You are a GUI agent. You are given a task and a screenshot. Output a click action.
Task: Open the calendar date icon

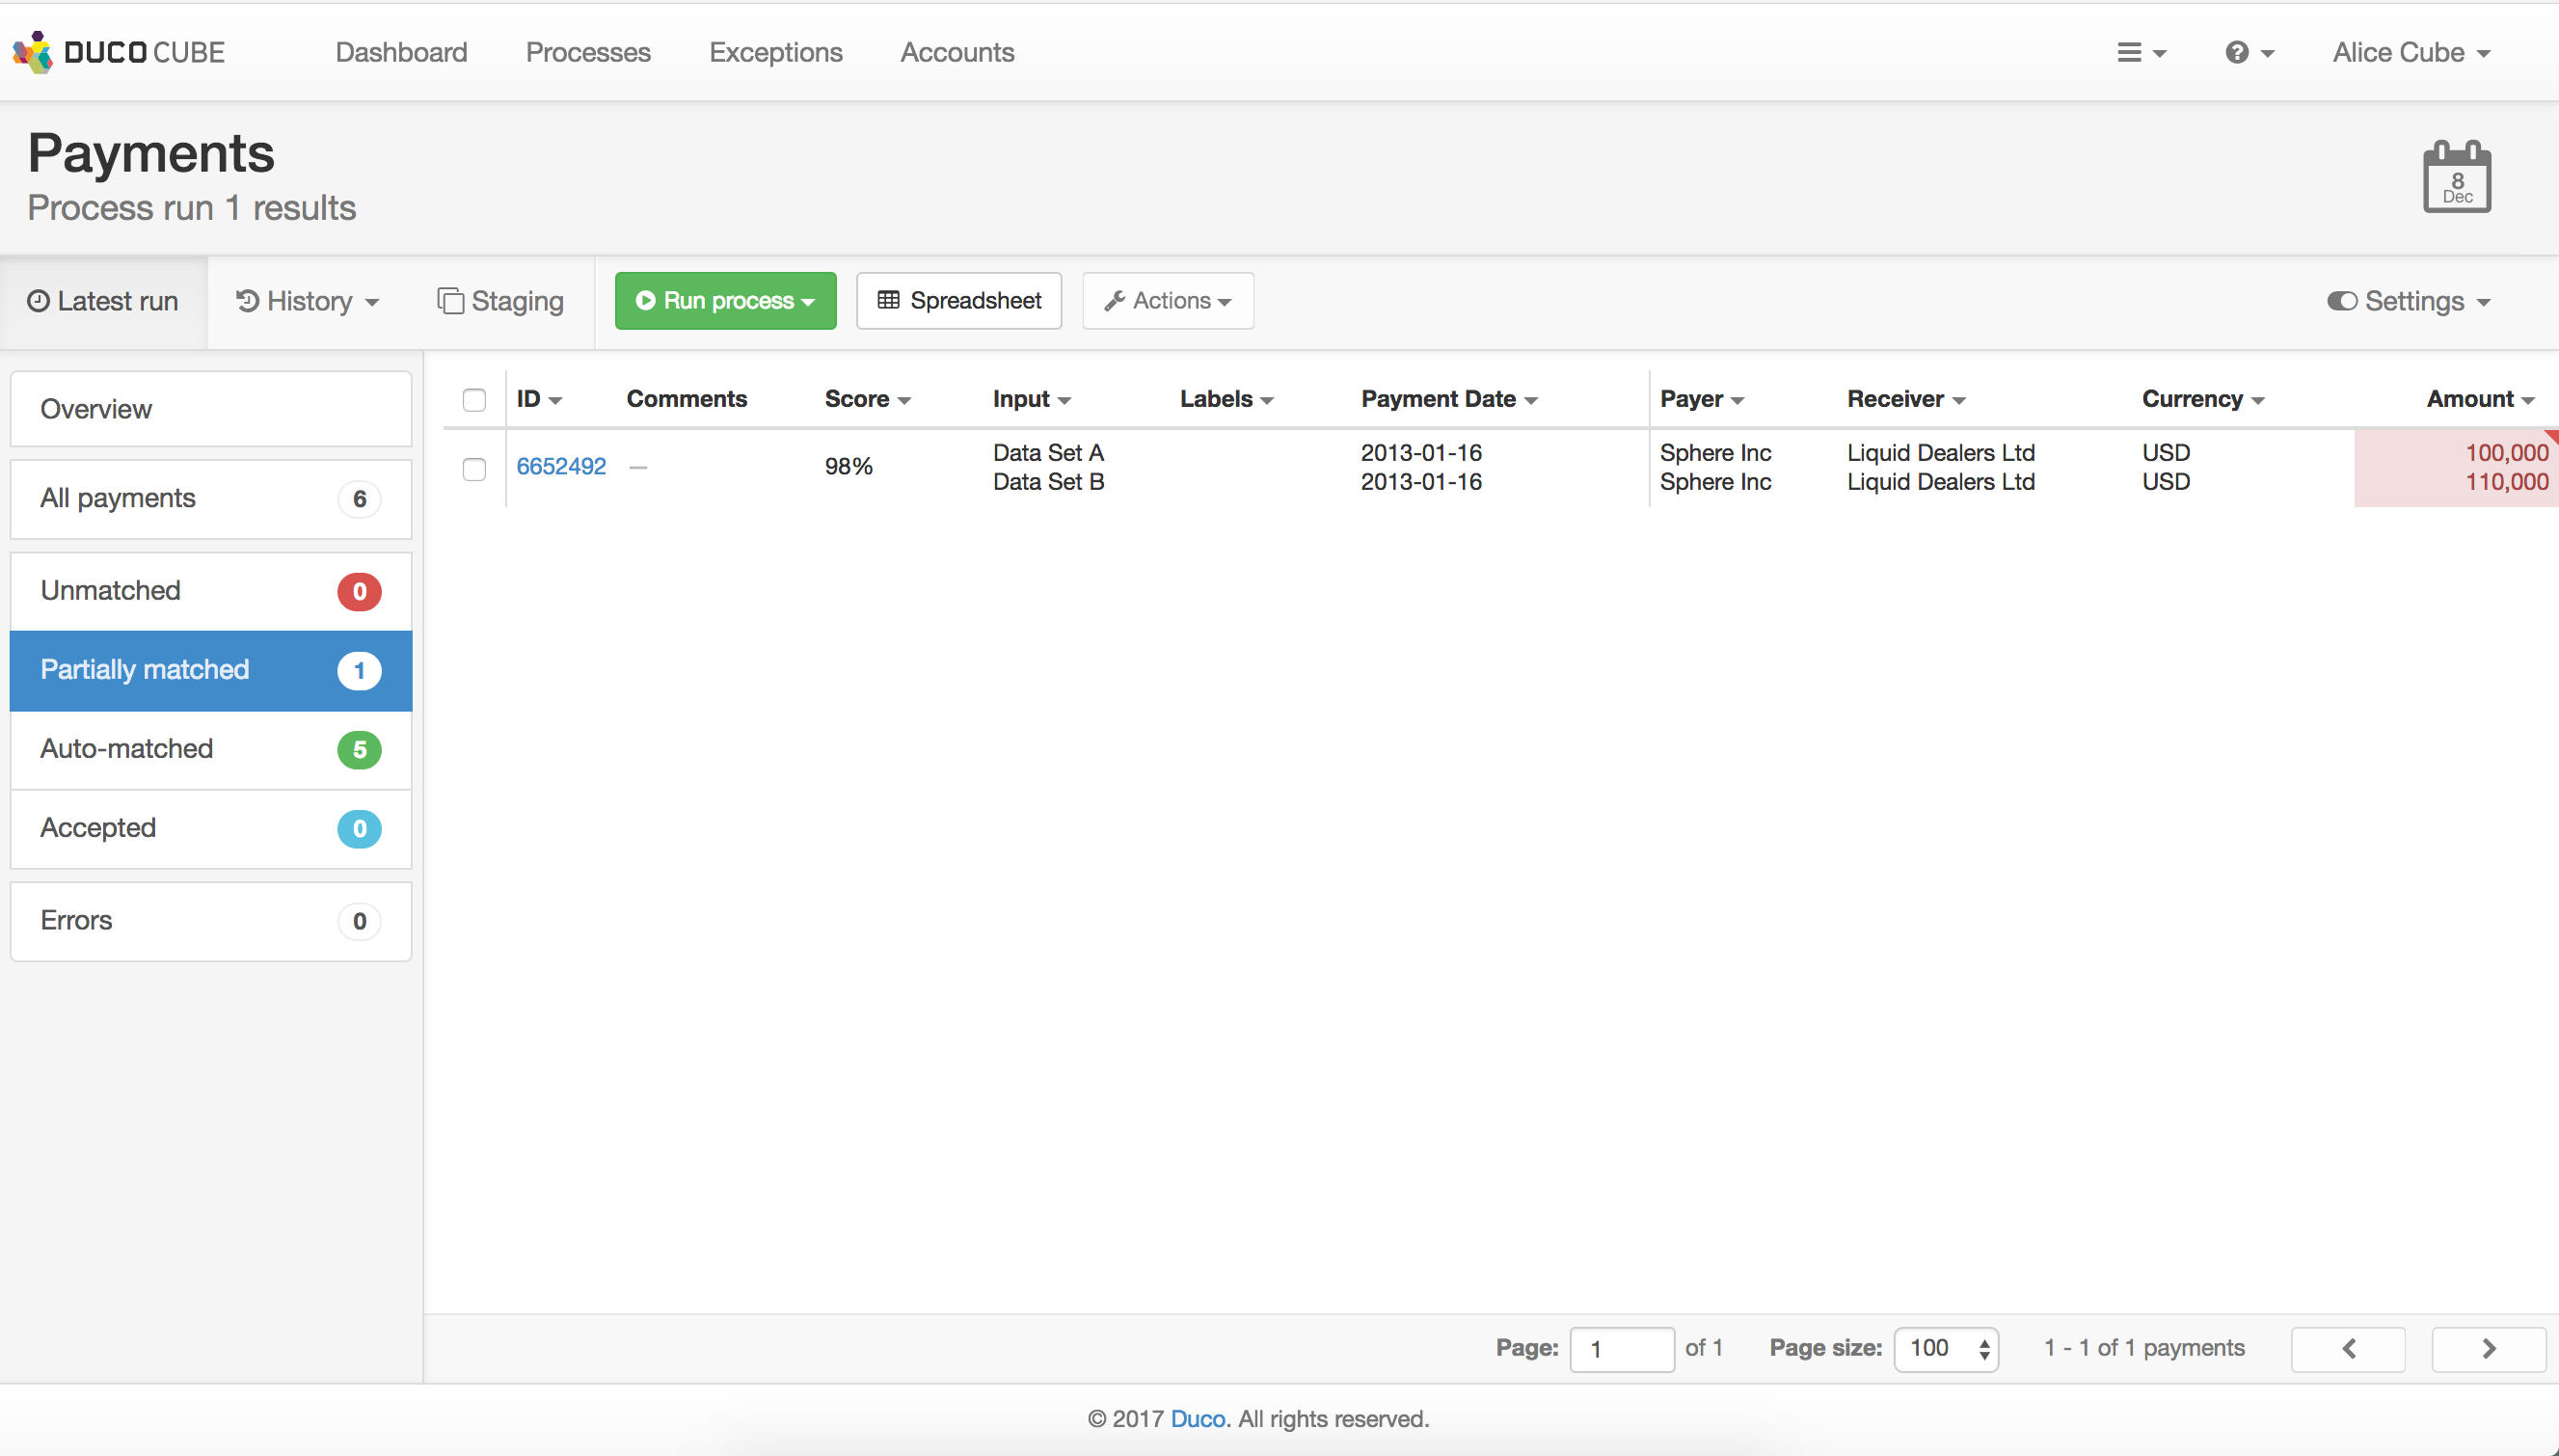click(x=2456, y=177)
